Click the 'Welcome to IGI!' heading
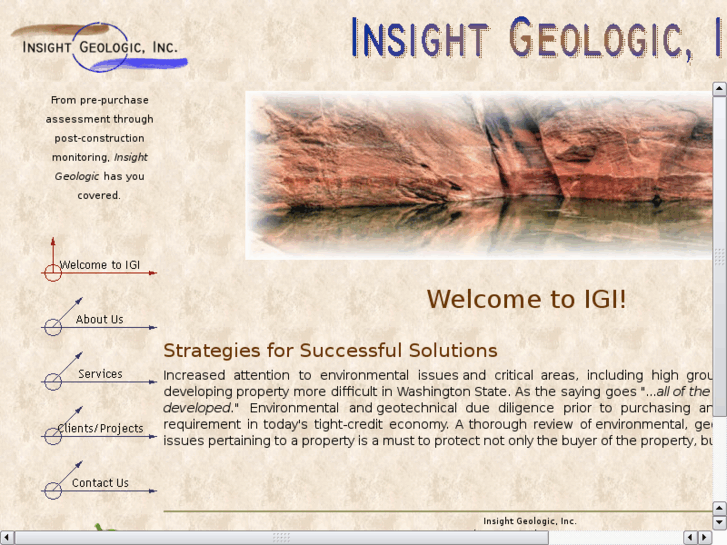 point(526,299)
